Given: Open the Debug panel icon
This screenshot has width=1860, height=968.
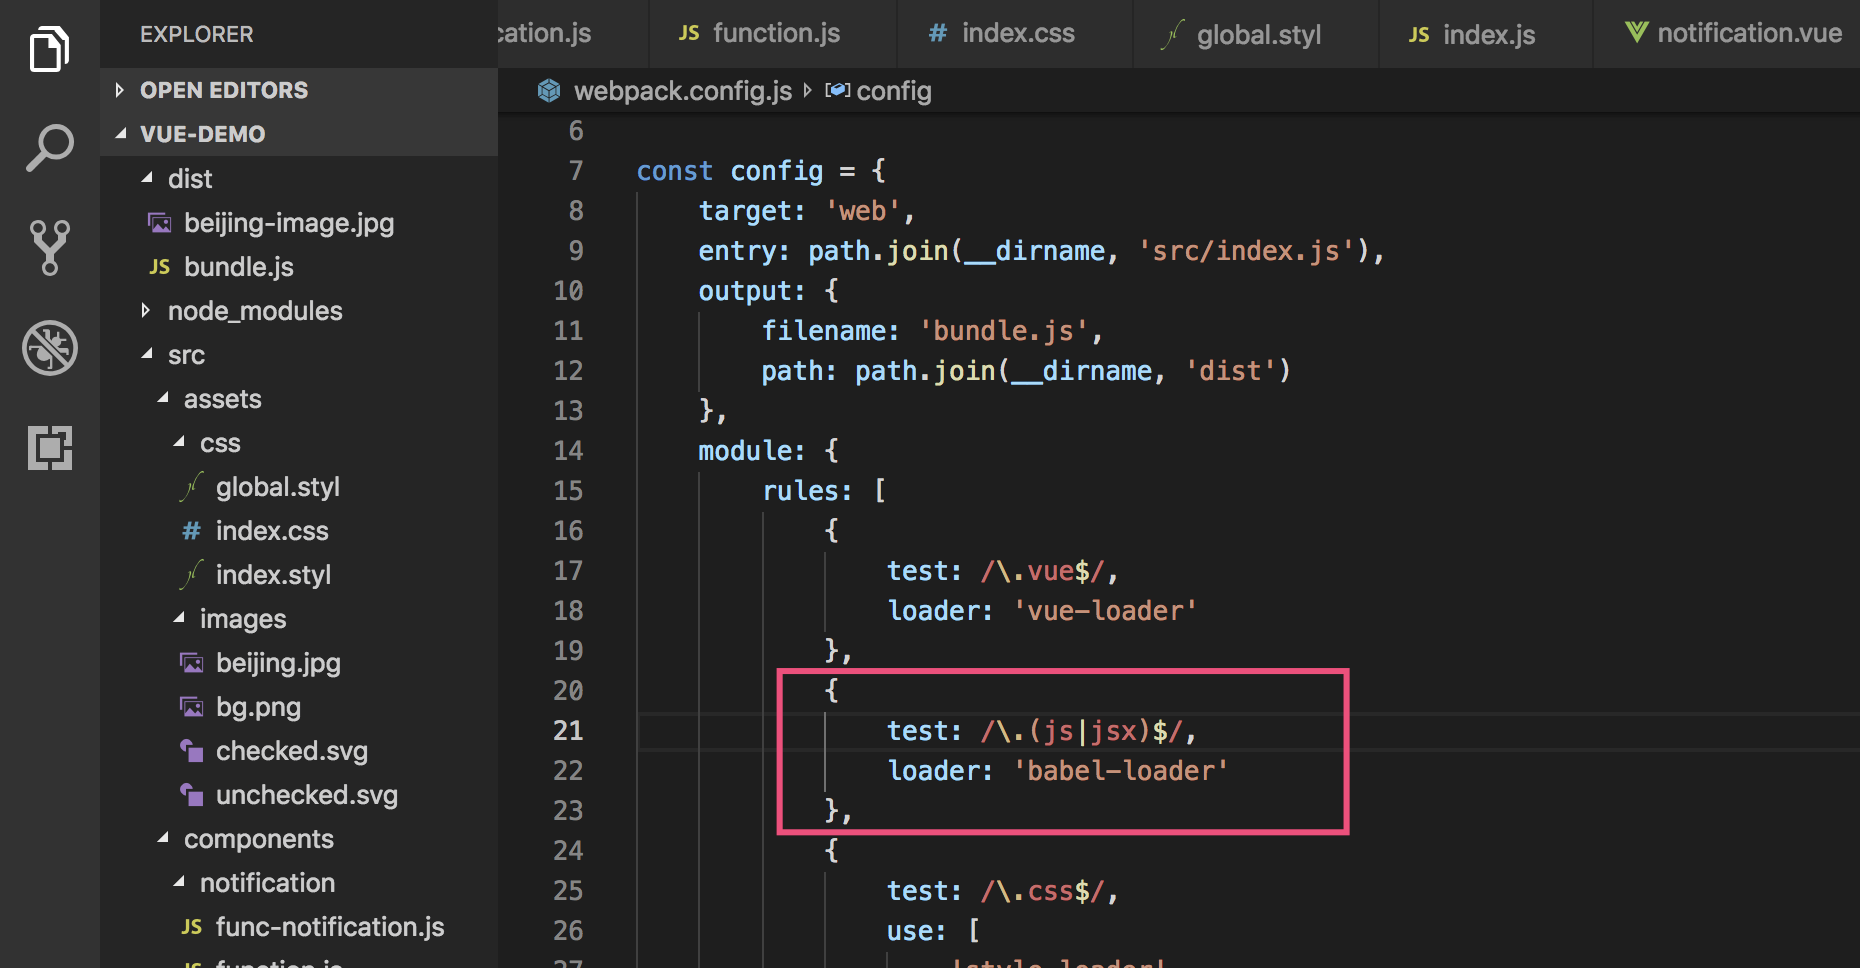Looking at the screenshot, I should 49,349.
